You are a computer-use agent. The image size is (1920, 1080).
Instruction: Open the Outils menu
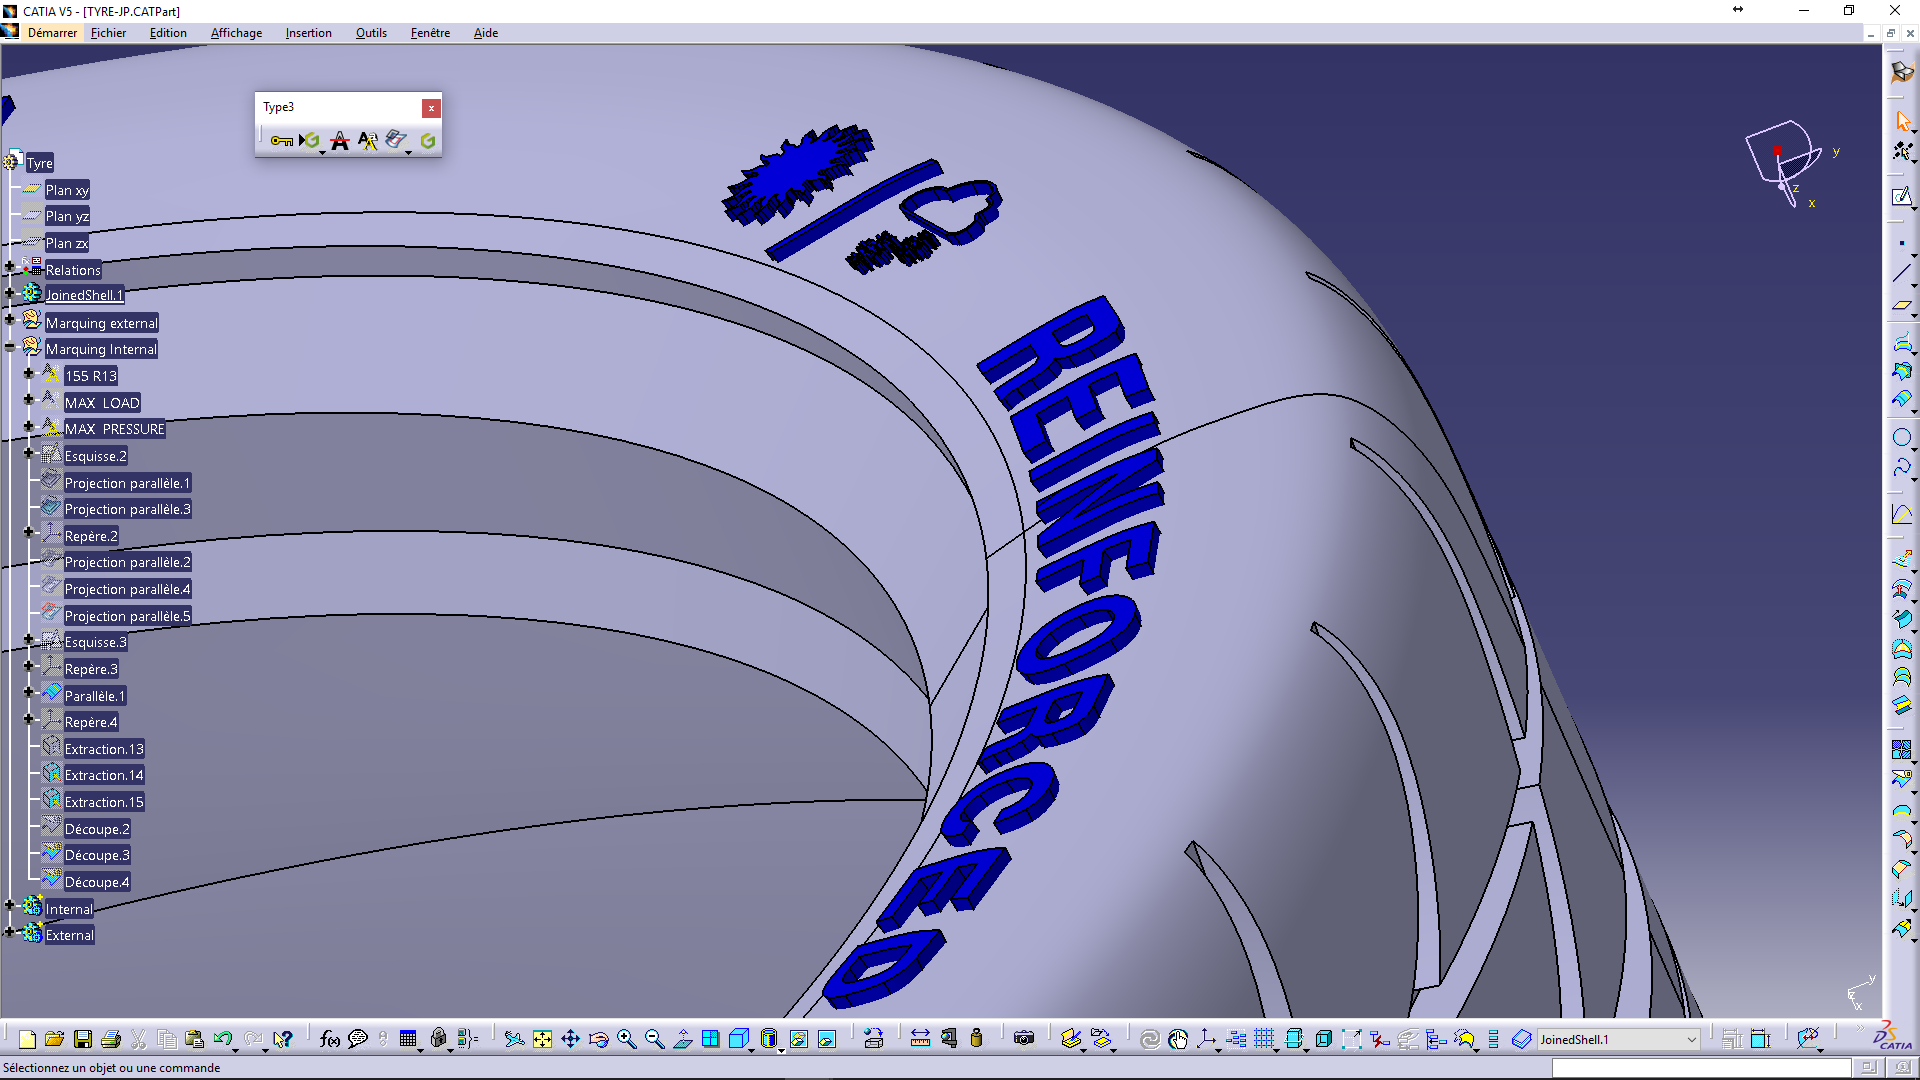371,33
